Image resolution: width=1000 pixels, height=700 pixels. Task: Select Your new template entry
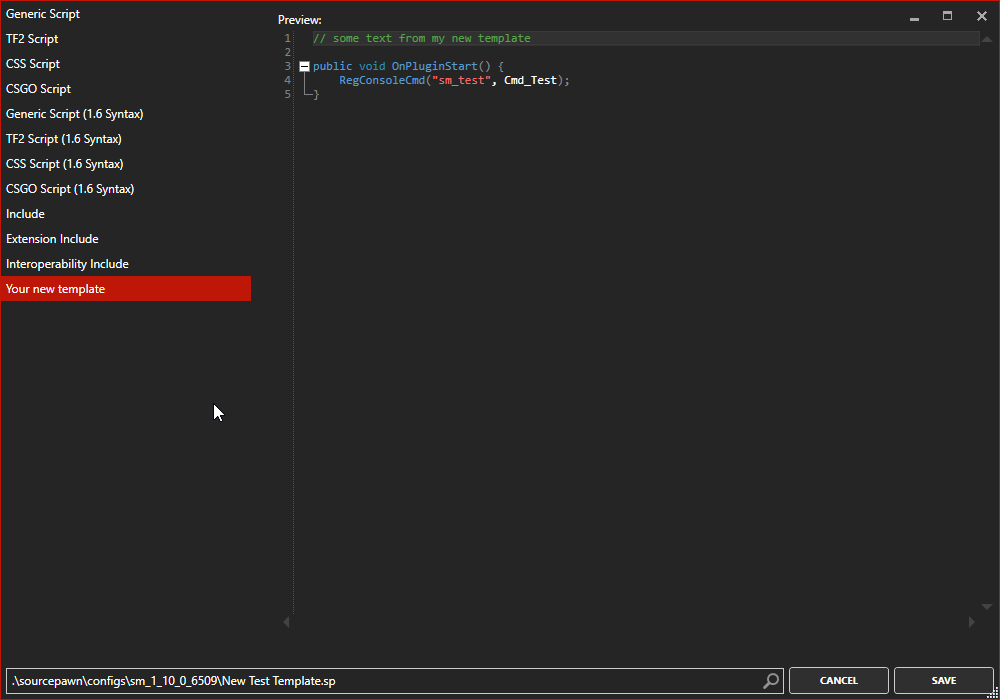126,289
